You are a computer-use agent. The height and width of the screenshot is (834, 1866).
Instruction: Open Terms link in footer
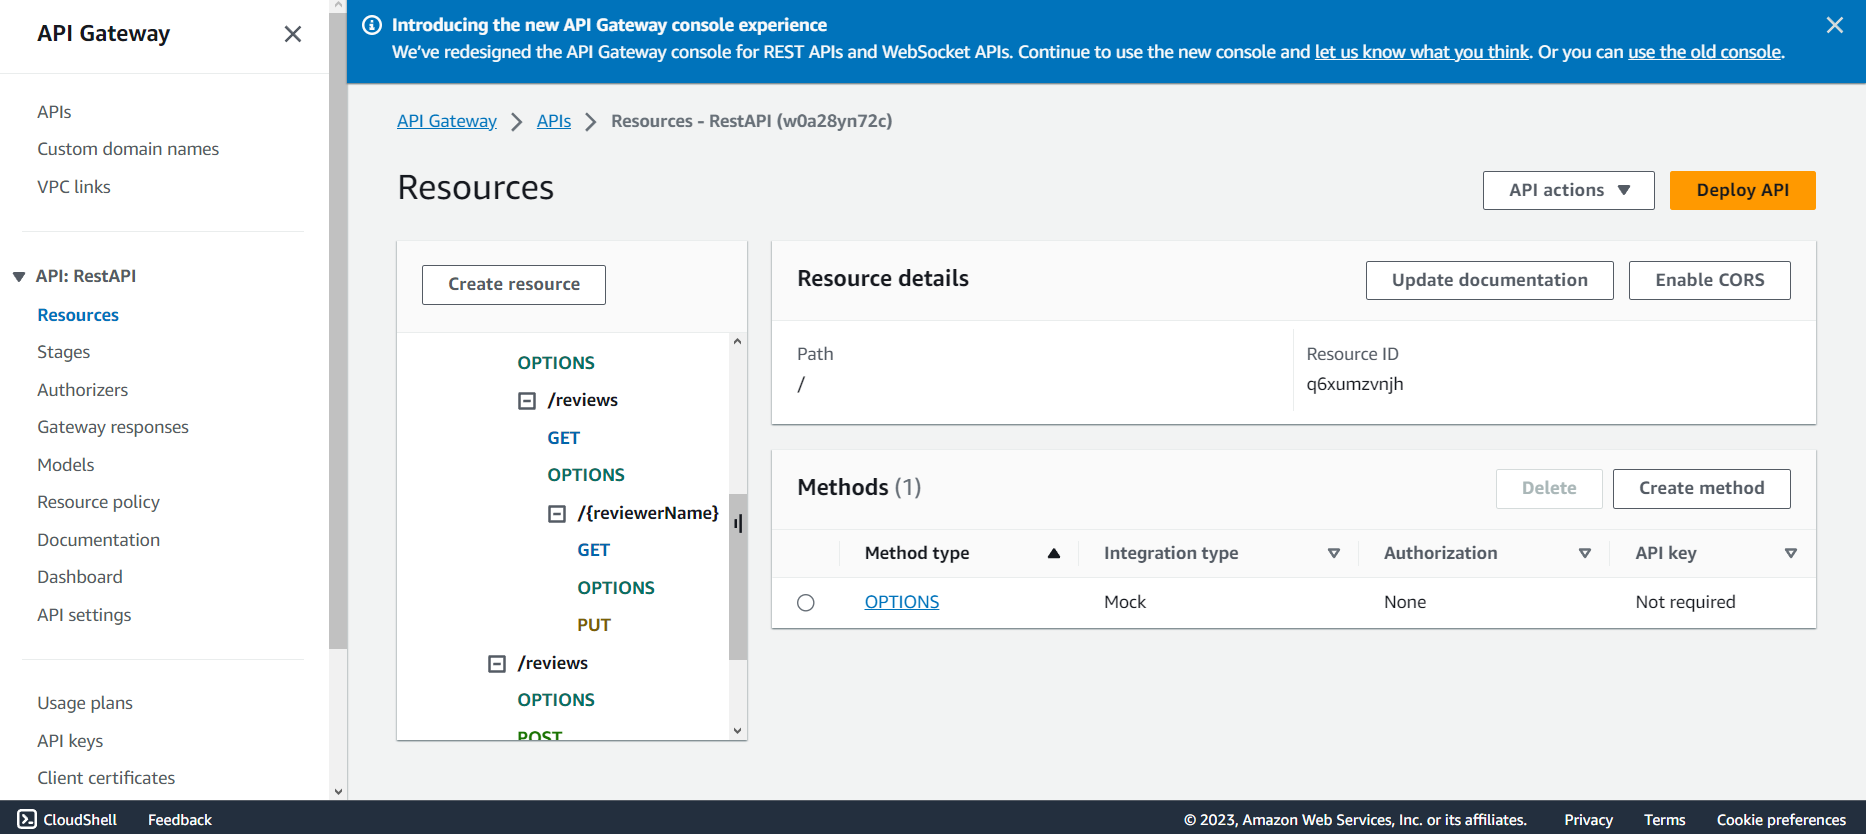pyautogui.click(x=1665, y=820)
